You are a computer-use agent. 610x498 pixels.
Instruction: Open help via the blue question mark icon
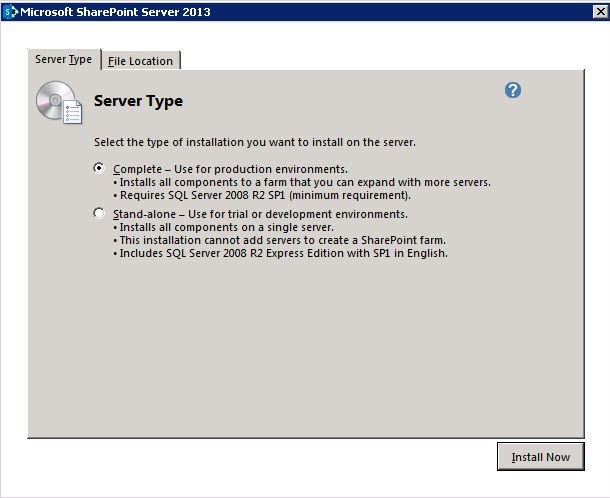pos(513,90)
